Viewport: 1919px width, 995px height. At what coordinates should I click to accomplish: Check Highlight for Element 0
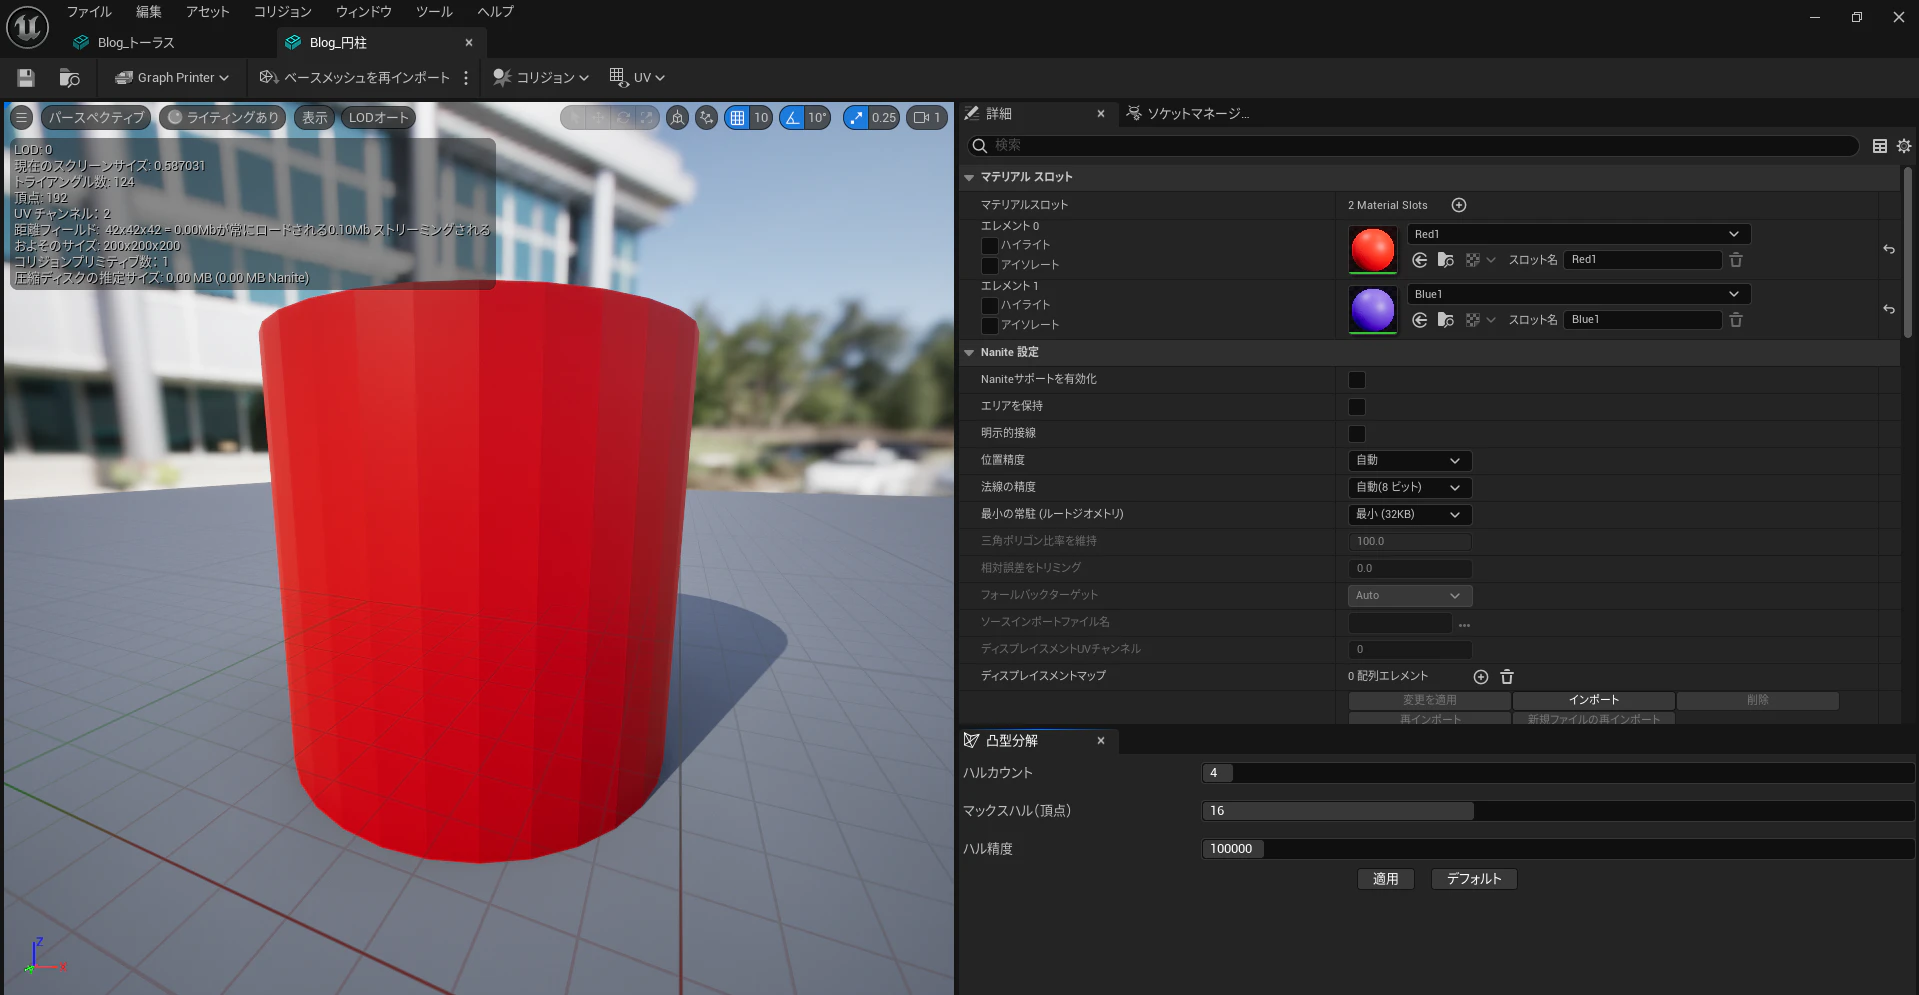[x=990, y=245]
